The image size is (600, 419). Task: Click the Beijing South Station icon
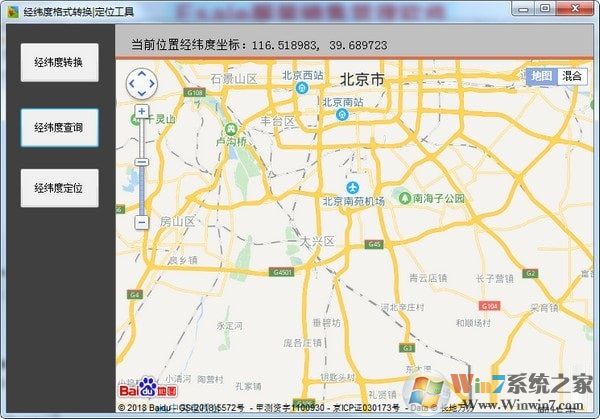[342, 114]
